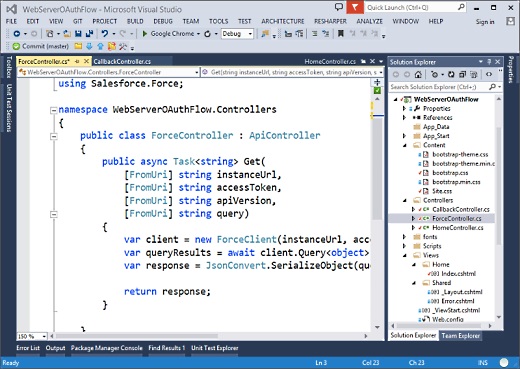Click the Open File icon
520x369 pixels.
67,34
